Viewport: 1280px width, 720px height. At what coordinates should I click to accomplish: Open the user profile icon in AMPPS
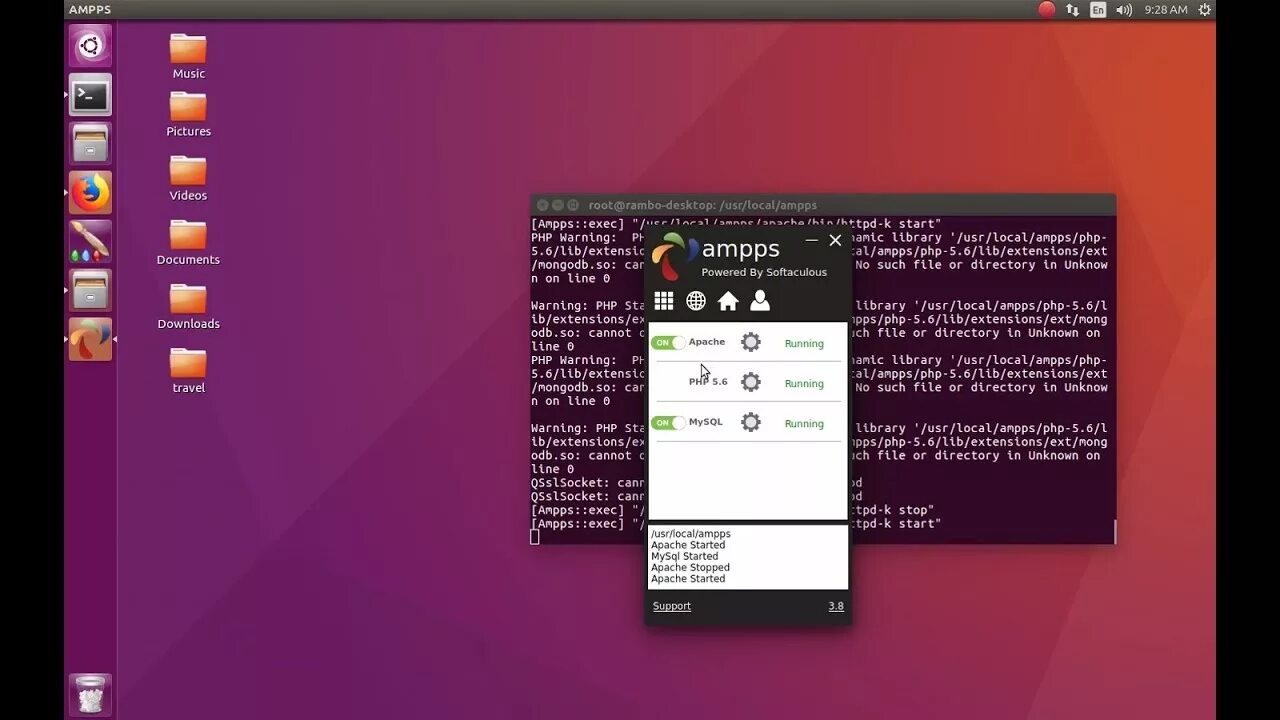tap(760, 301)
